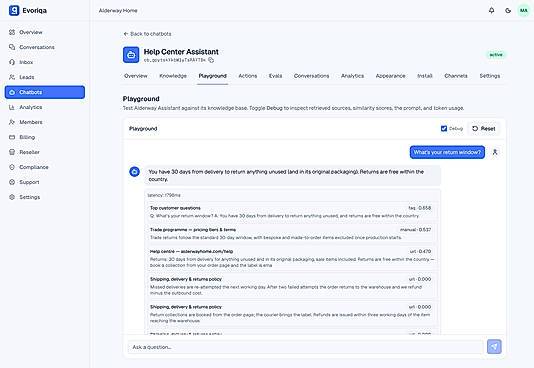Open the chatbot Conversations tab
Screen dimensions: 534x368
[x=311, y=76]
